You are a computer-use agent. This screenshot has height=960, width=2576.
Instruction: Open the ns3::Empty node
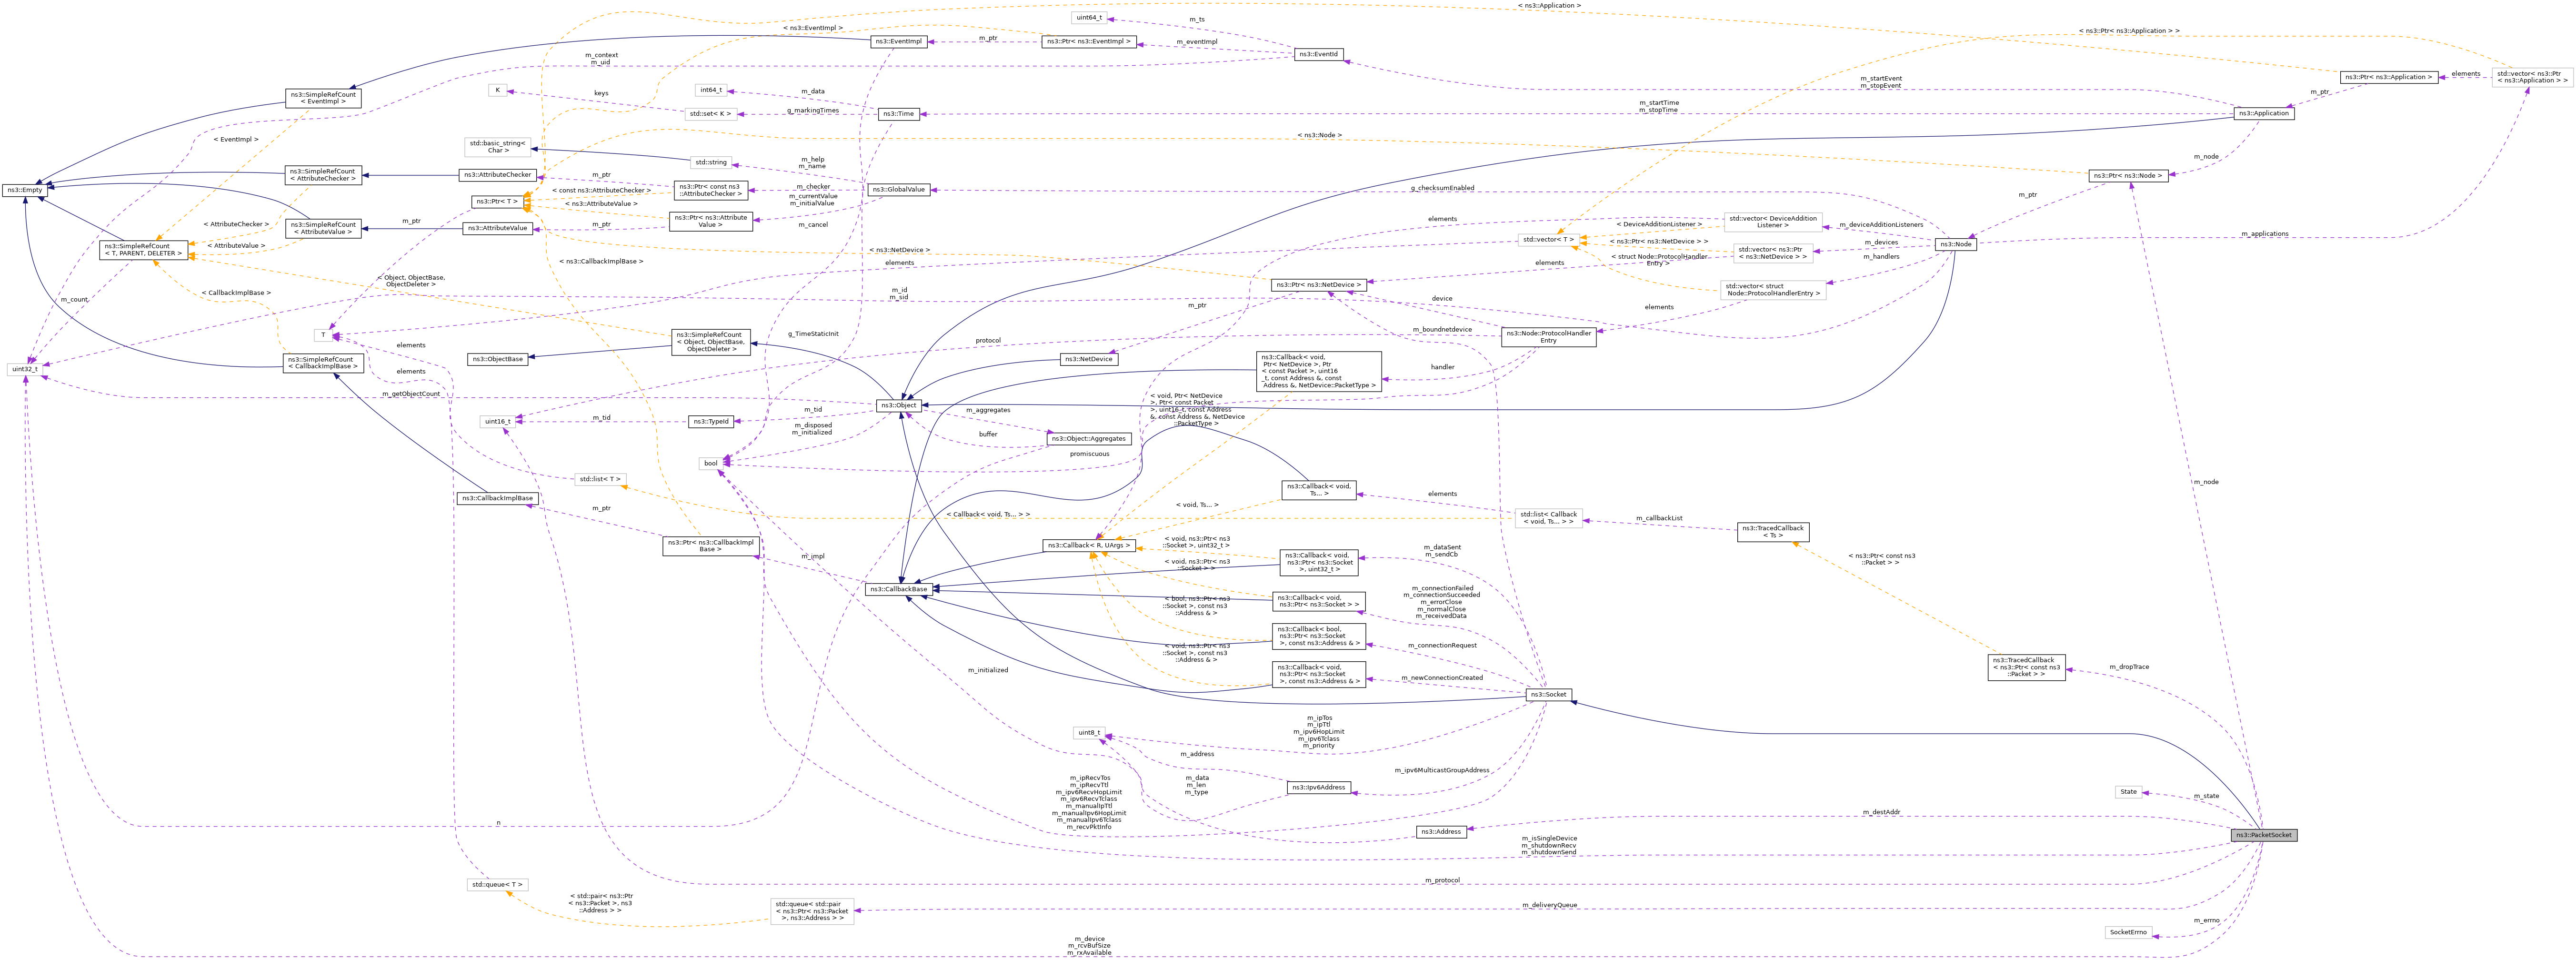click(24, 190)
